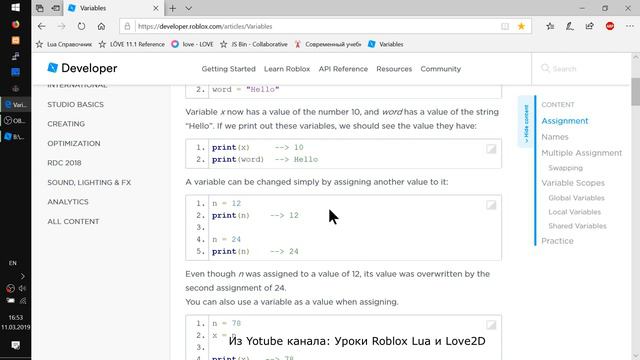
Task: Open the Resources menu
Action: point(394,69)
